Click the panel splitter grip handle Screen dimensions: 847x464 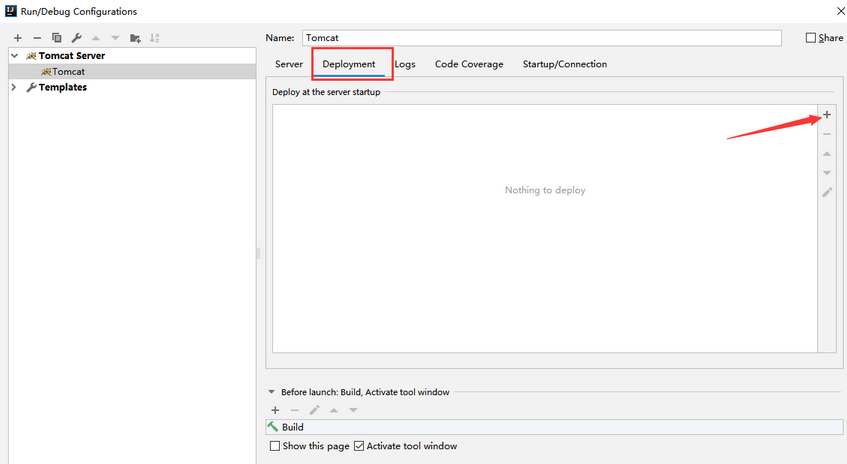[x=258, y=253]
